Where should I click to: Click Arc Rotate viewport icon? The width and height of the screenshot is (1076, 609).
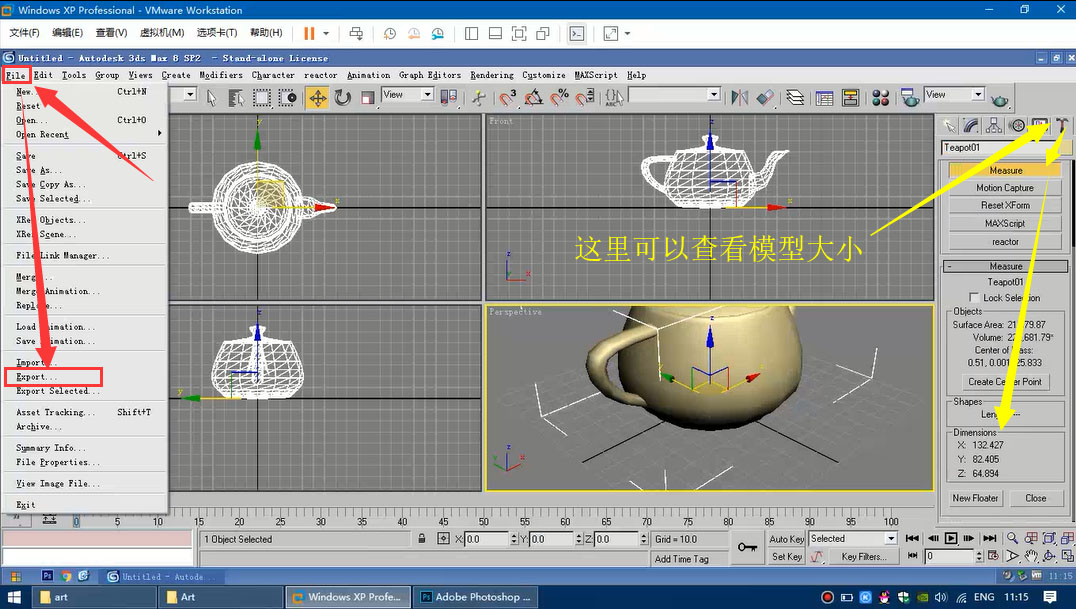(x=1049, y=556)
